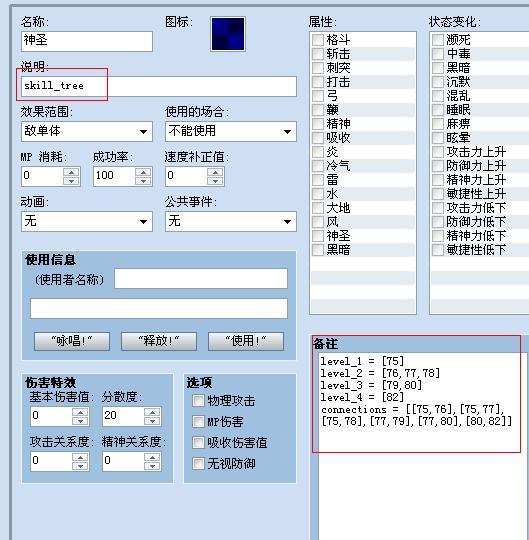Image resolution: width=529 pixels, height=540 pixels.
Task: Tick the 黑暗 attribute checkbox
Action: pos(318,249)
